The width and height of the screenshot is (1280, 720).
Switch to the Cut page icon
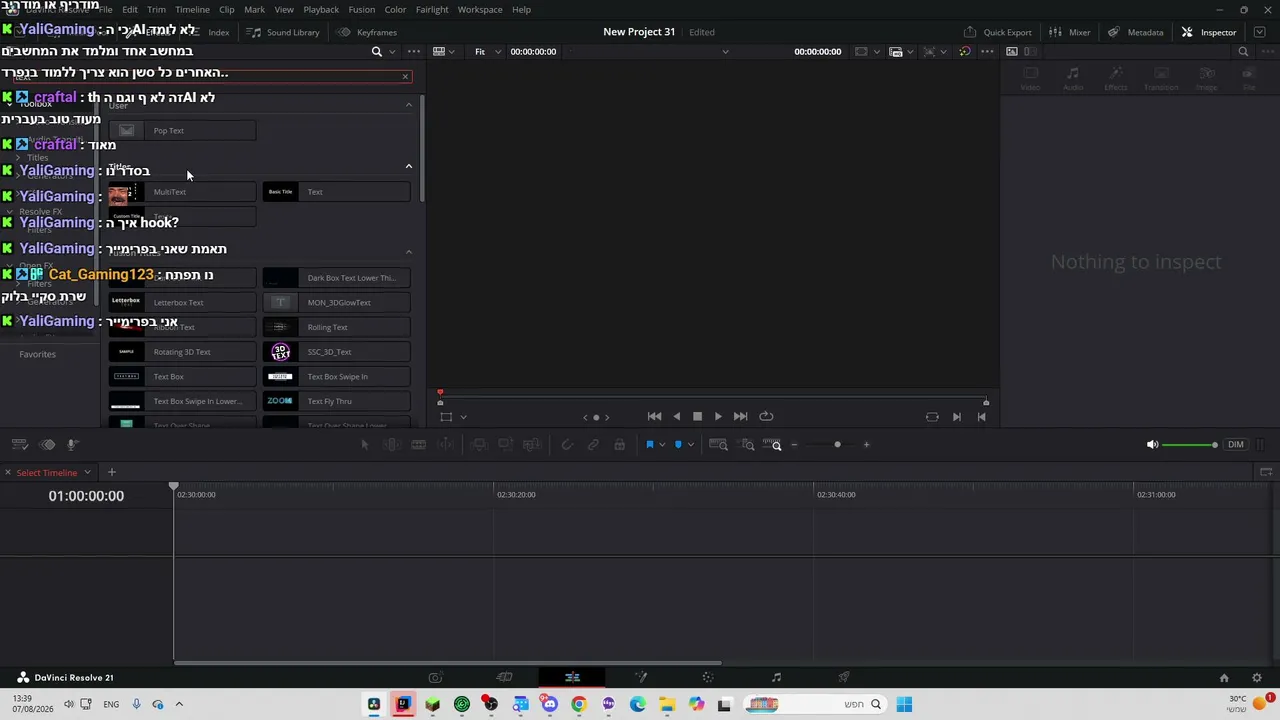pyautogui.click(x=504, y=677)
